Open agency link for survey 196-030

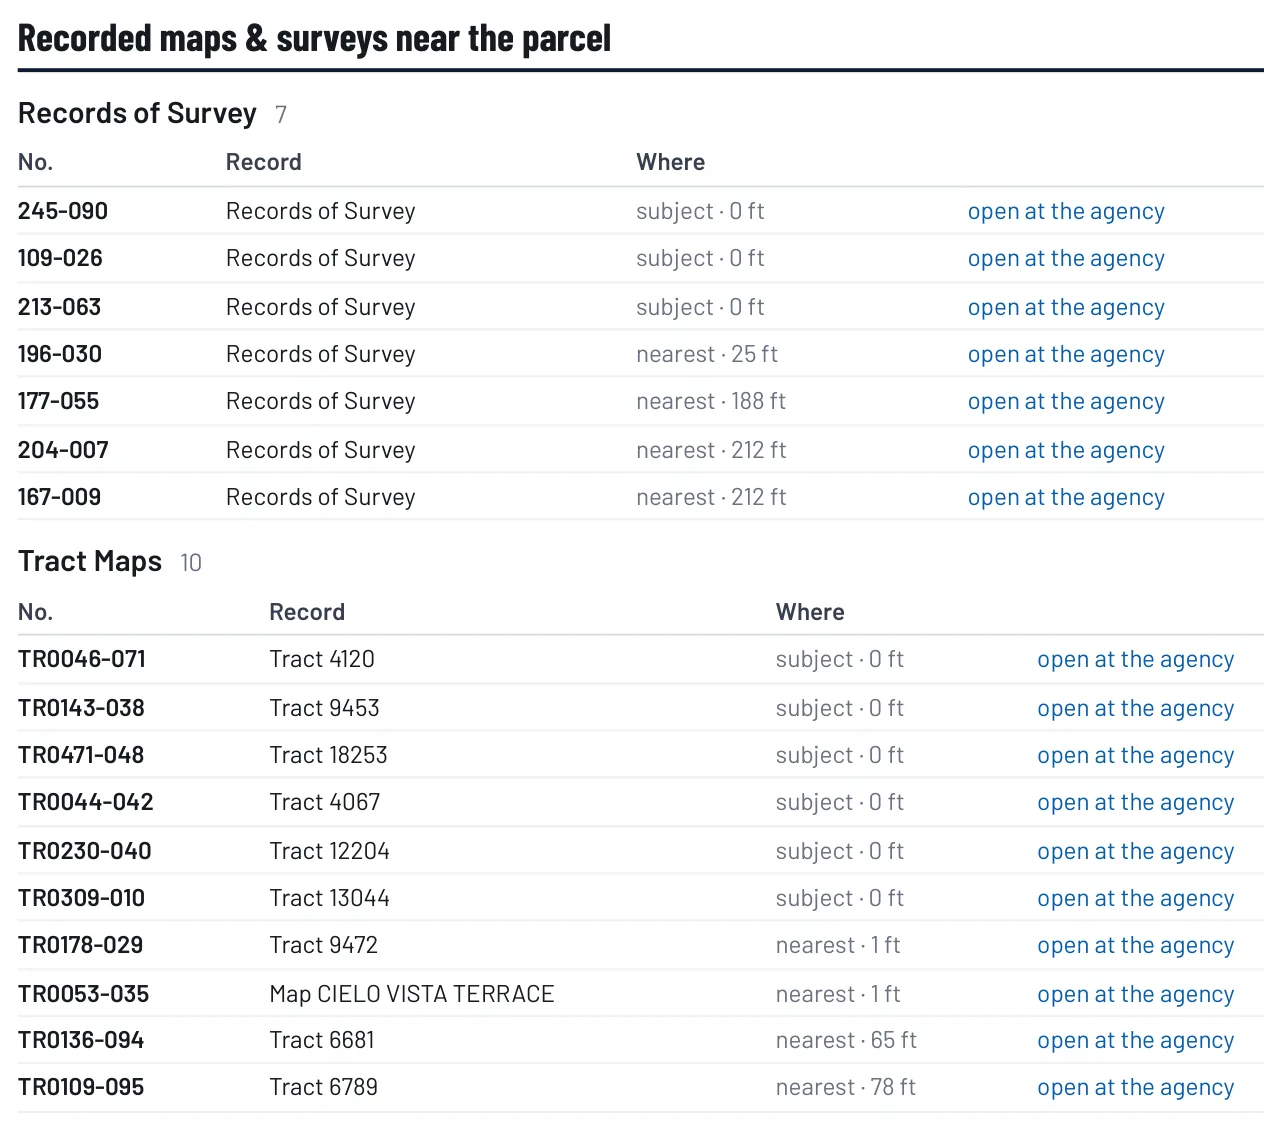(x=1066, y=354)
